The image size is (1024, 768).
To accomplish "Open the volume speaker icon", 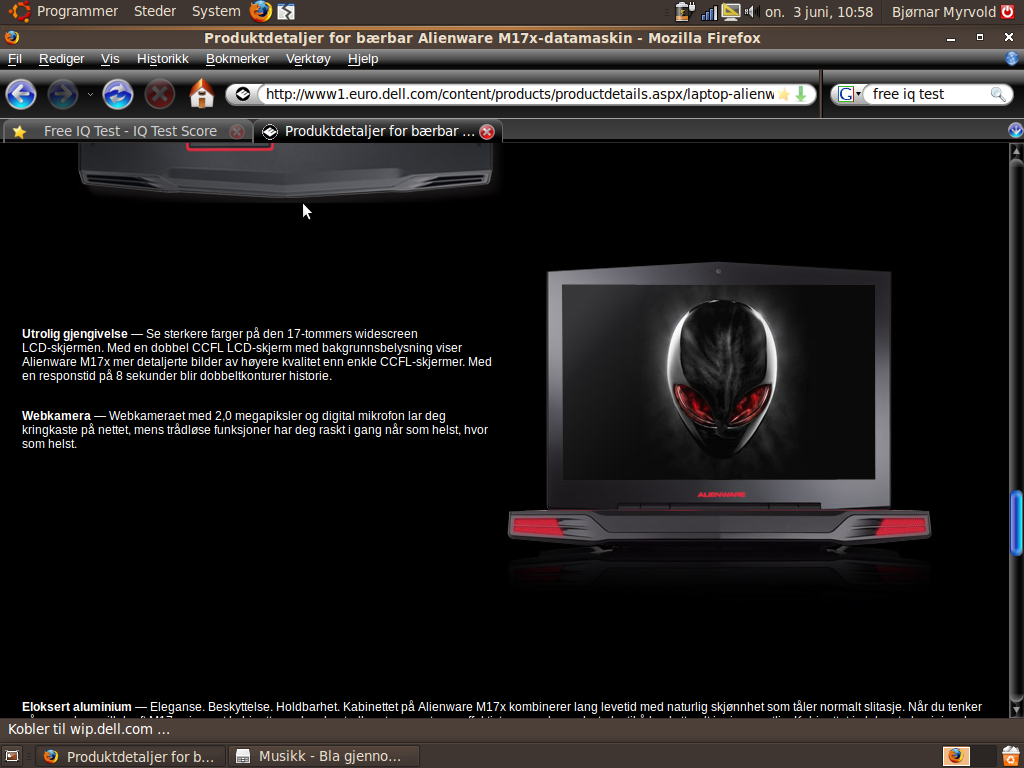I will click(x=751, y=12).
